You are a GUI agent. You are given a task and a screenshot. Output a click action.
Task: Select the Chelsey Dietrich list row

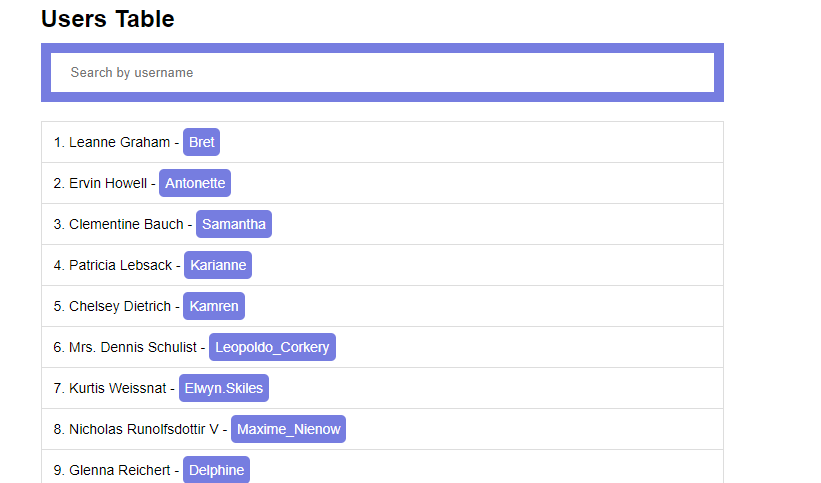pos(120,306)
